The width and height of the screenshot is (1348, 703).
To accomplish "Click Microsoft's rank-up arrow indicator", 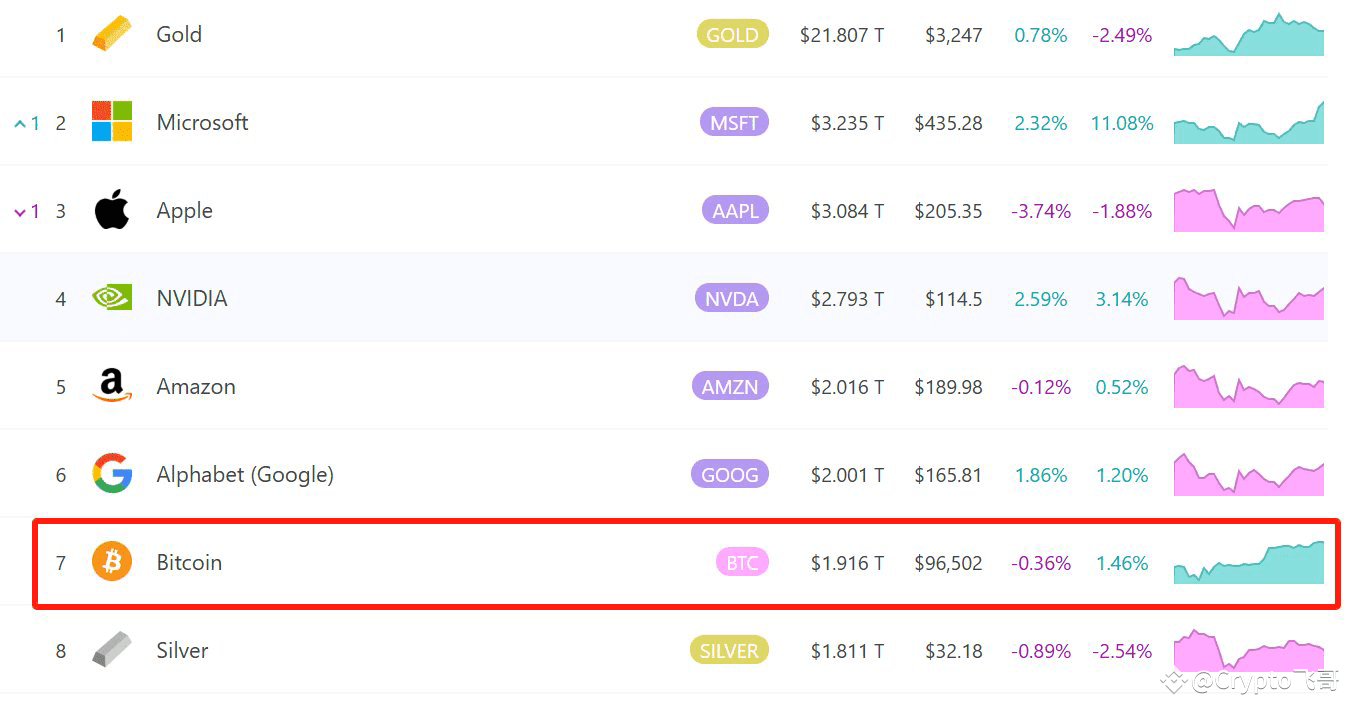I will coord(27,122).
